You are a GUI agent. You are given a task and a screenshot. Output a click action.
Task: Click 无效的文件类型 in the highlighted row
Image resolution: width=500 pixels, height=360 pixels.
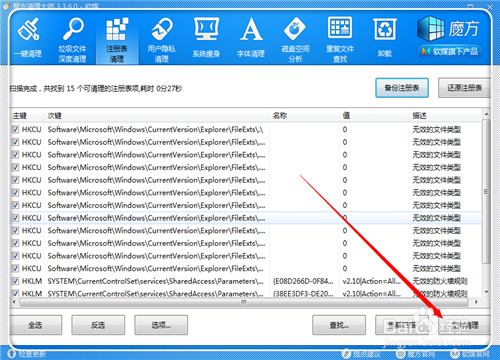click(437, 218)
